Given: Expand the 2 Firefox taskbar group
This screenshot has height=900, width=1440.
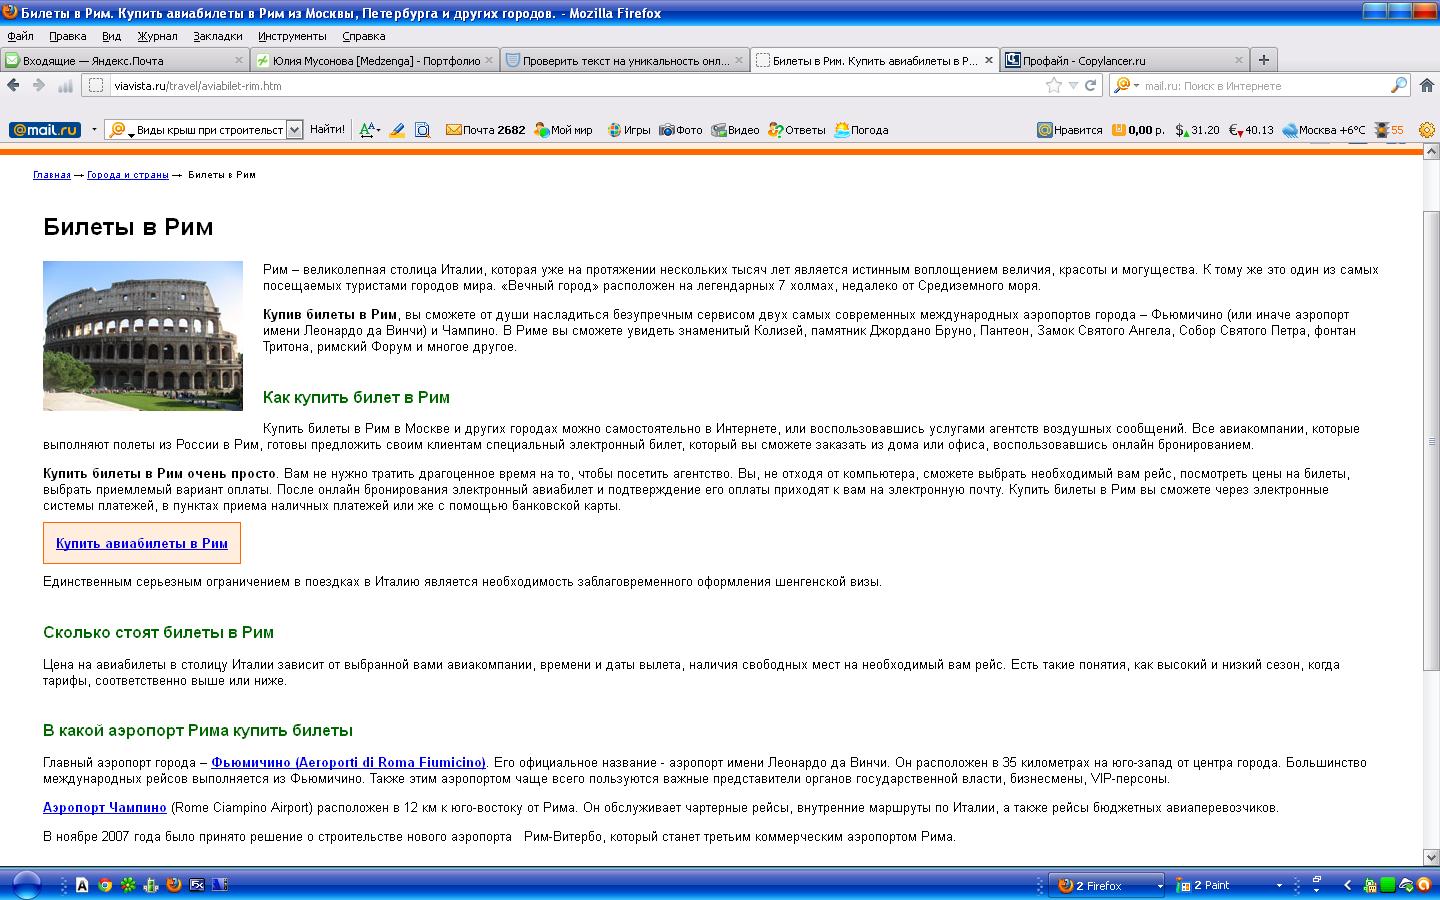Looking at the screenshot, I should click(1160, 885).
